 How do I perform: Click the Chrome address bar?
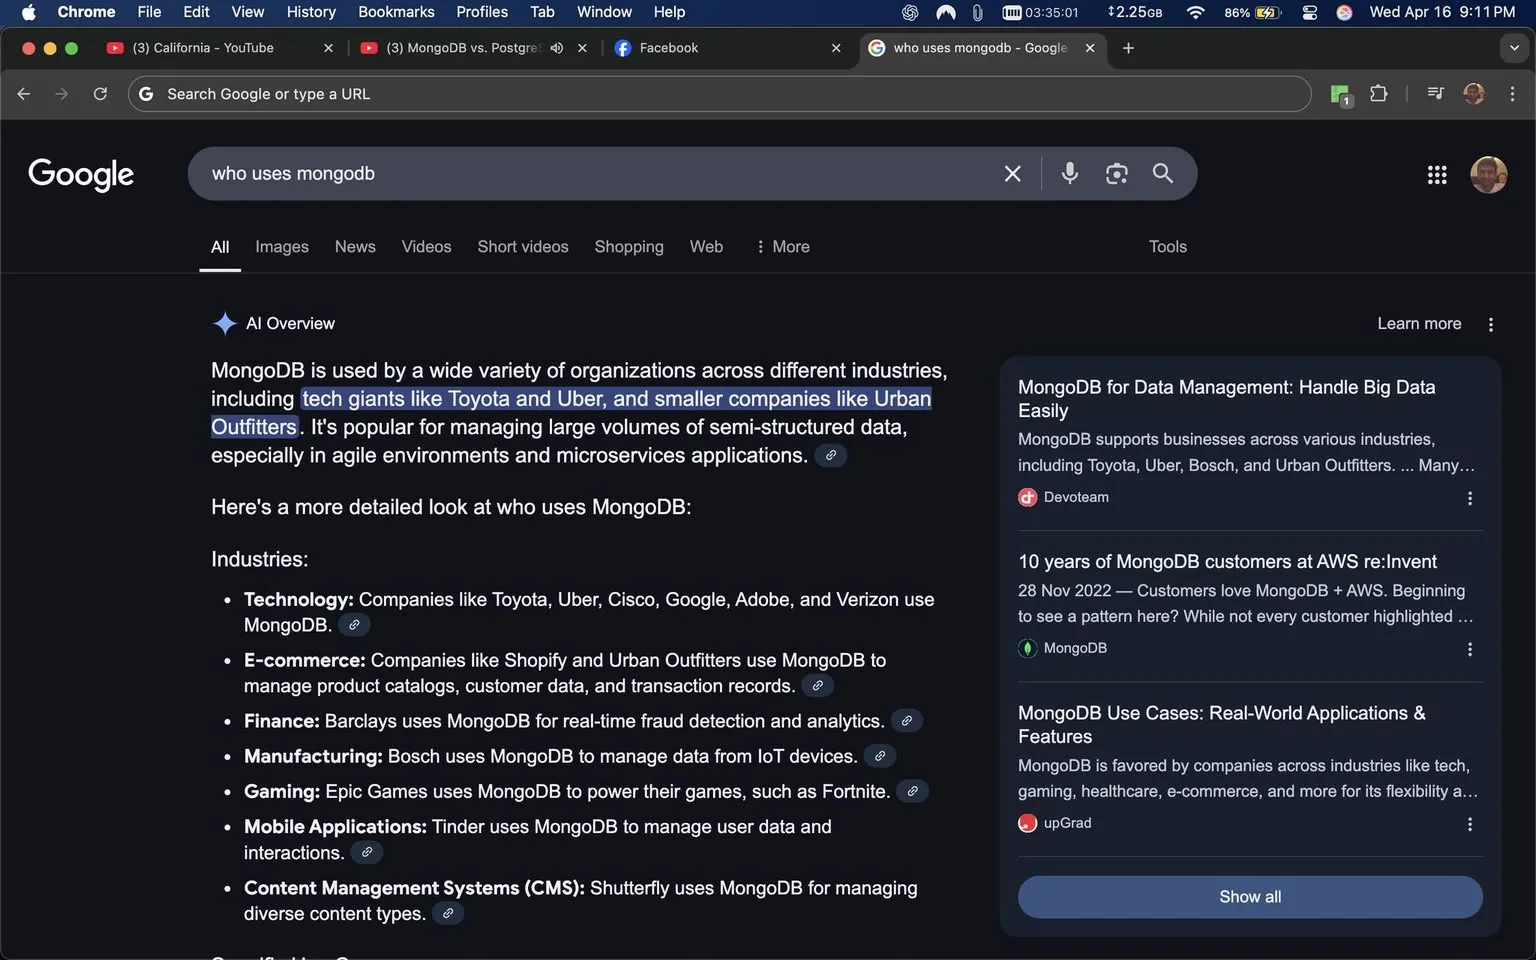(720, 94)
